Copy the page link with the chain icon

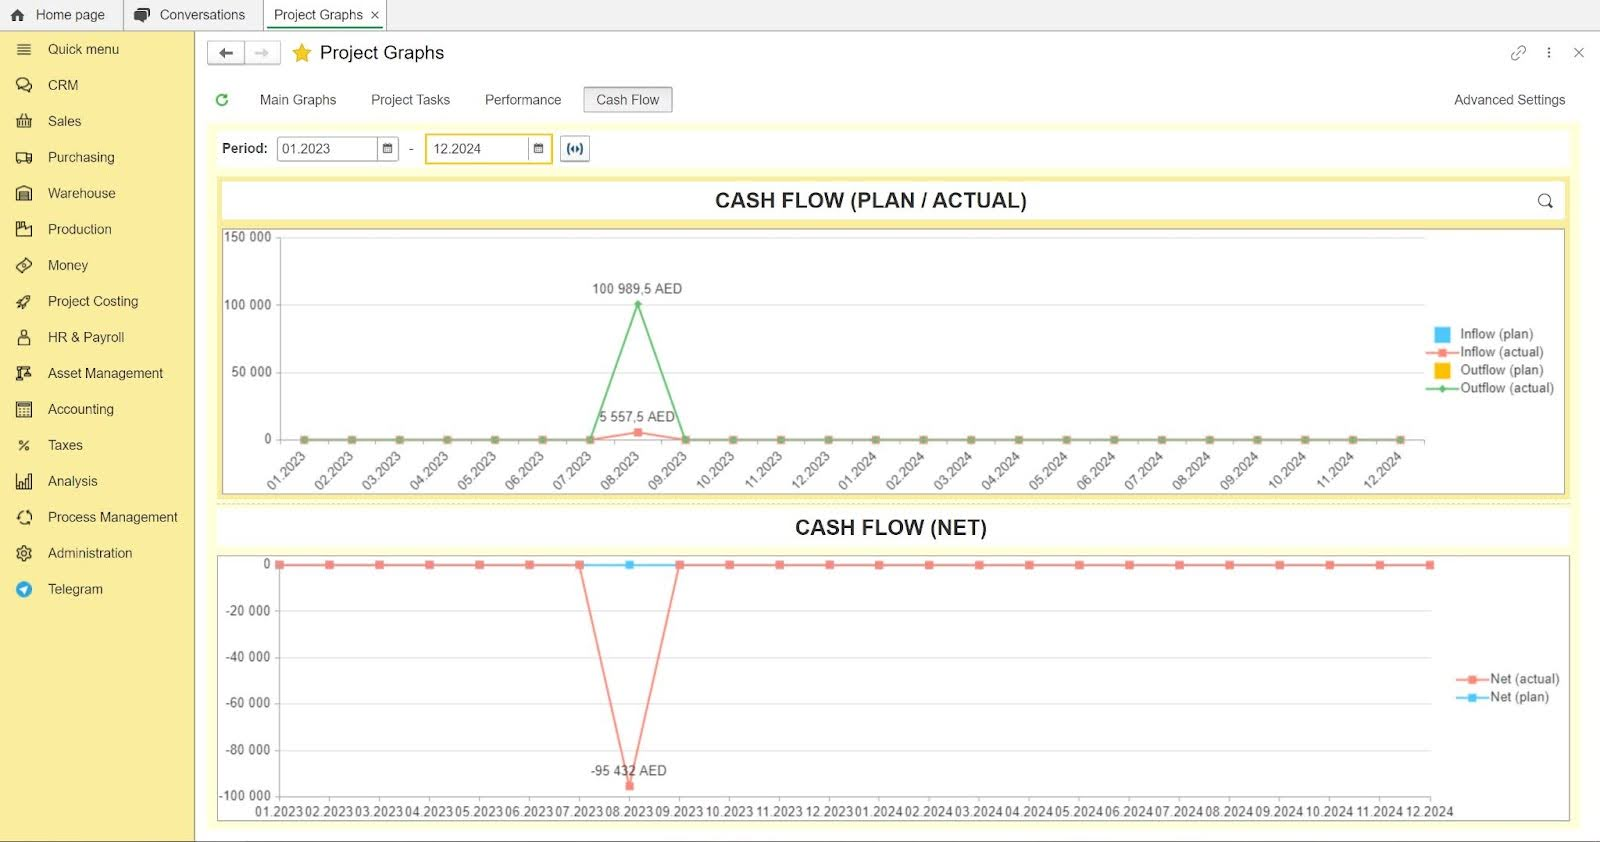click(x=1518, y=53)
